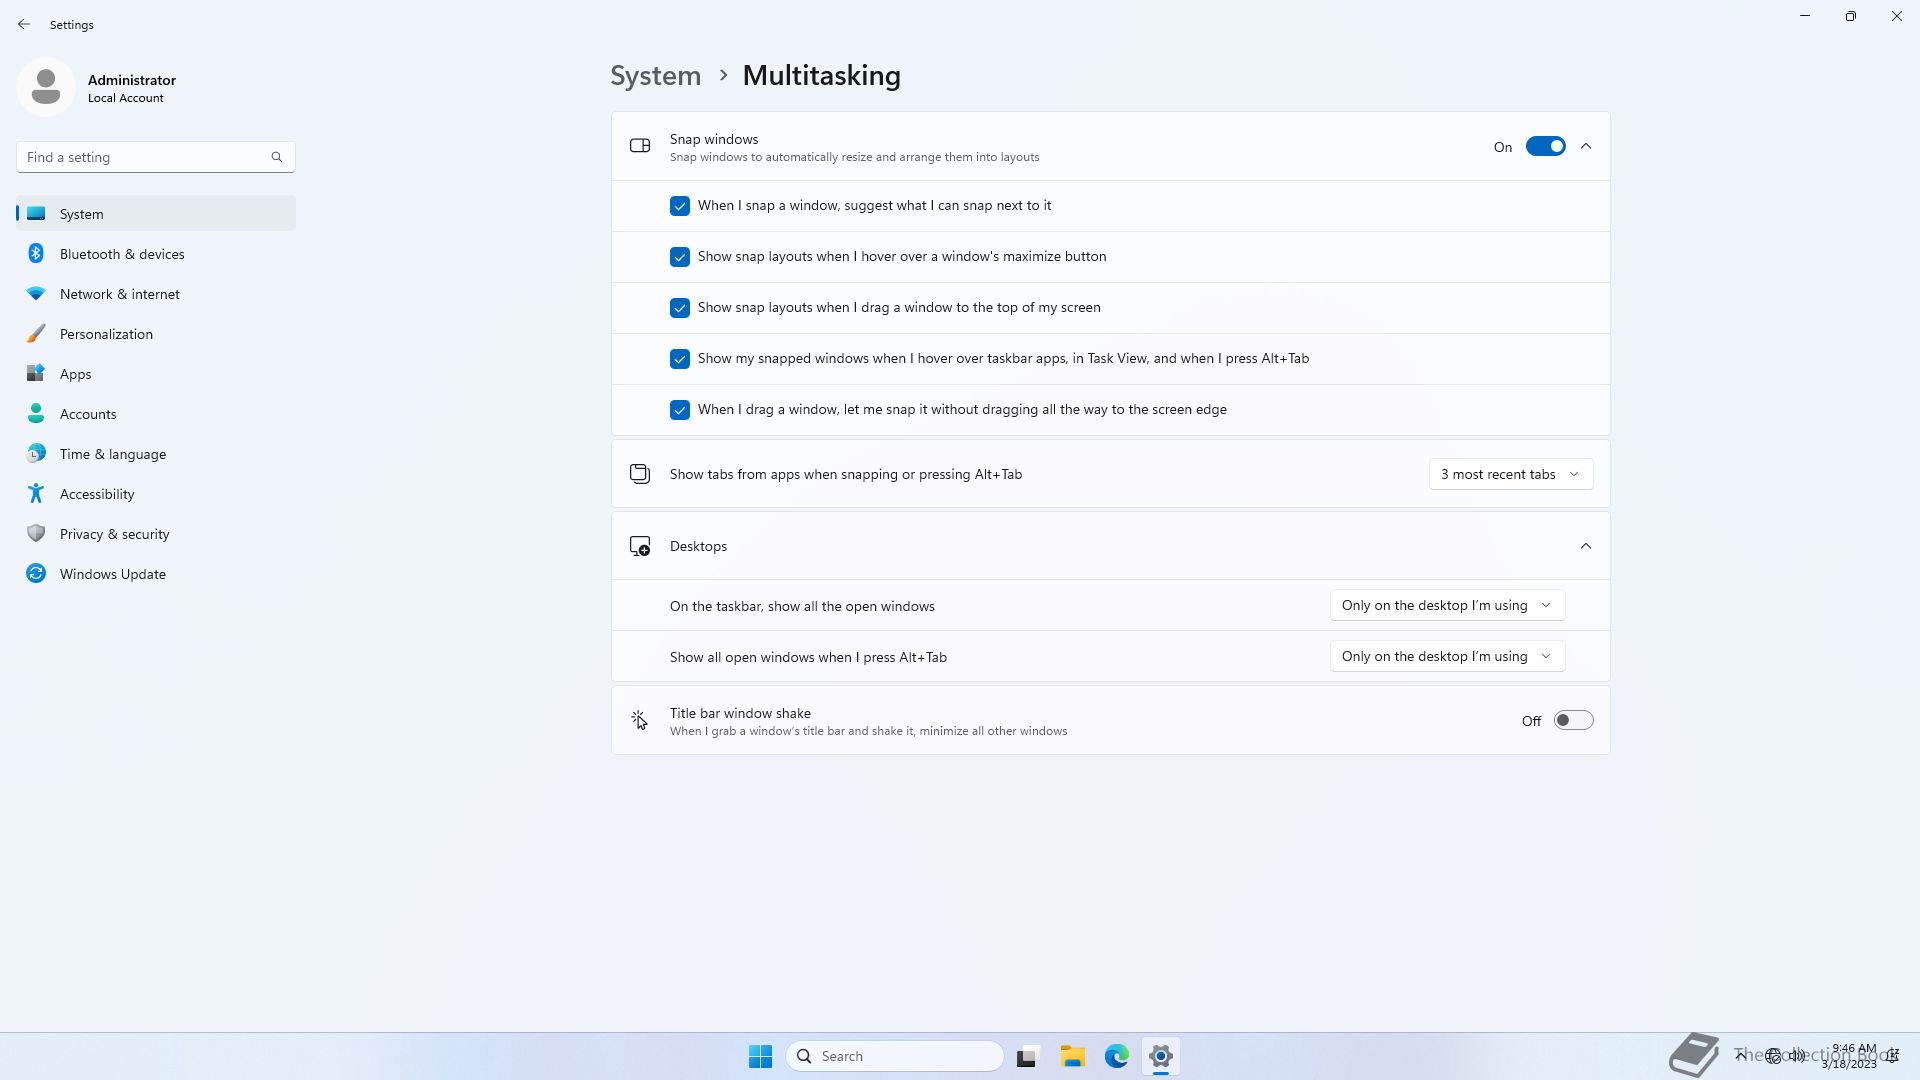This screenshot has height=1080, width=1920.
Task: Open Windows Update icon in sidebar
Action: (x=36, y=574)
